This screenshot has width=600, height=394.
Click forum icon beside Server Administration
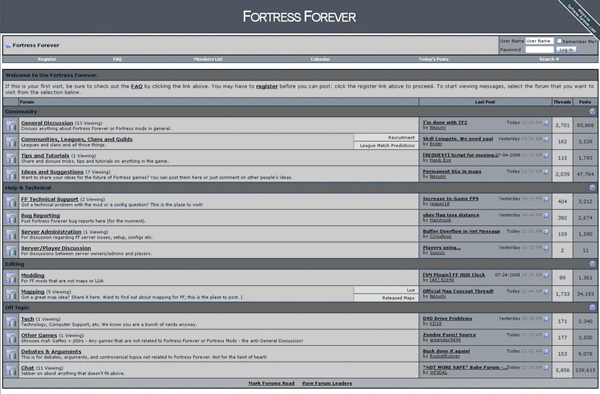[x=11, y=234]
